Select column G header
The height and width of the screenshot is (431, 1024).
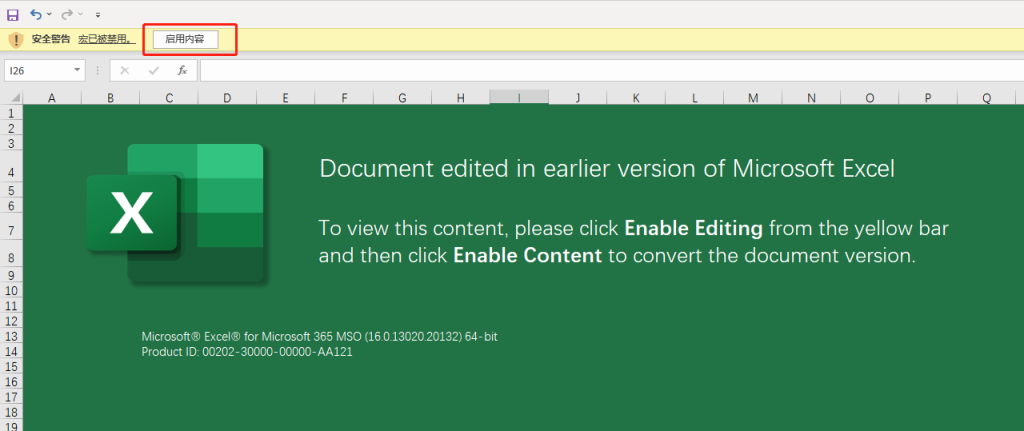pyautogui.click(x=402, y=98)
